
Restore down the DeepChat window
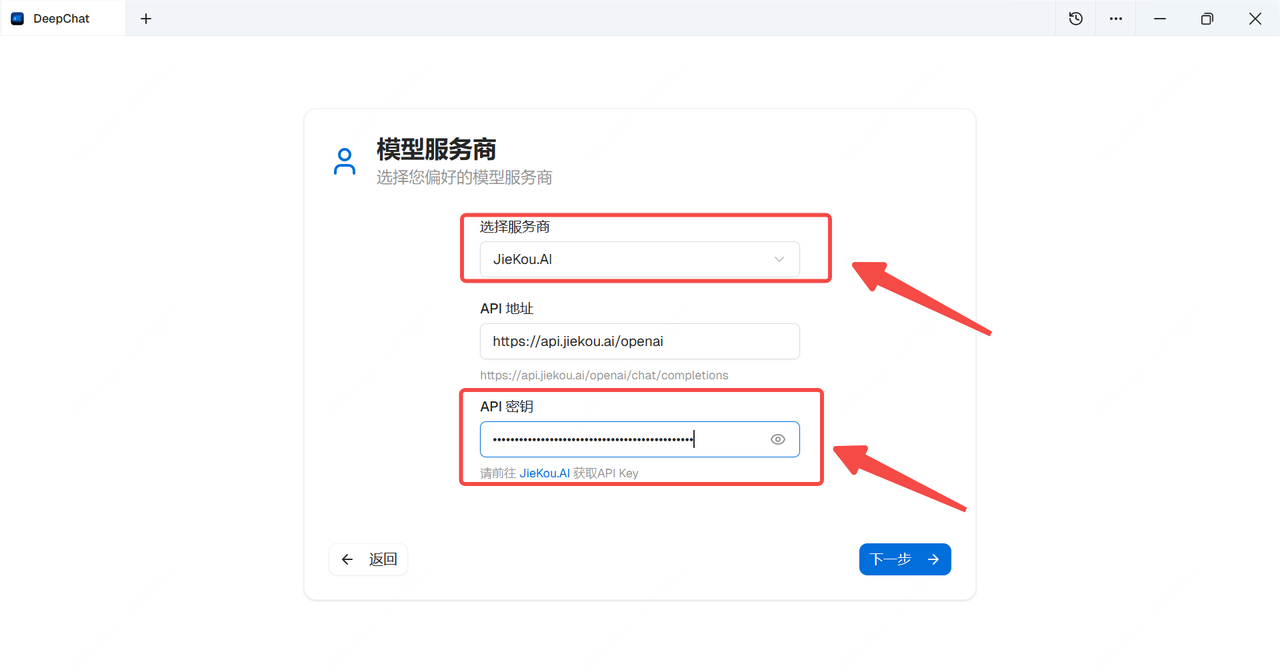tap(1207, 18)
